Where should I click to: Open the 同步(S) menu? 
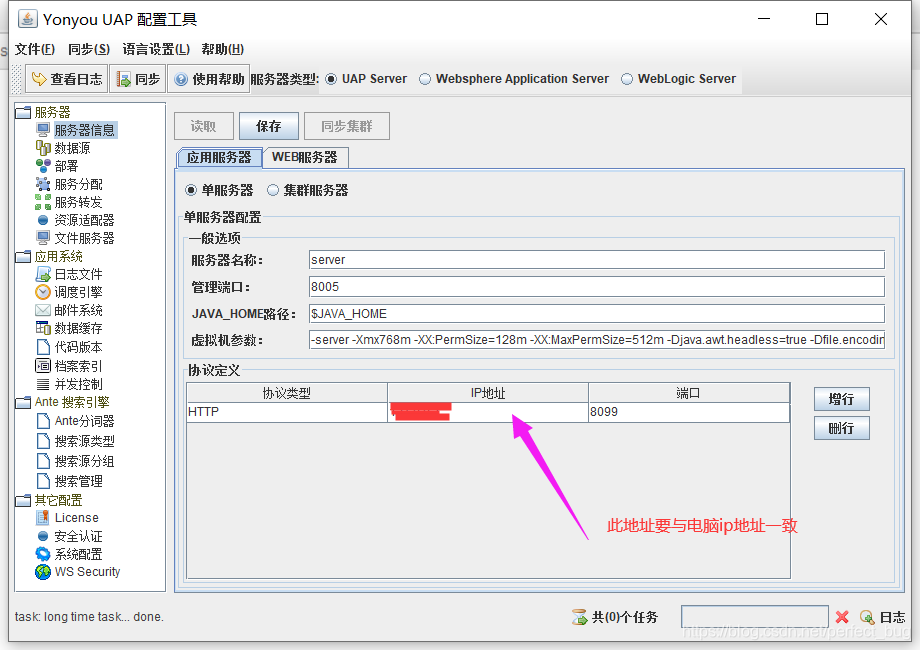click(x=89, y=49)
